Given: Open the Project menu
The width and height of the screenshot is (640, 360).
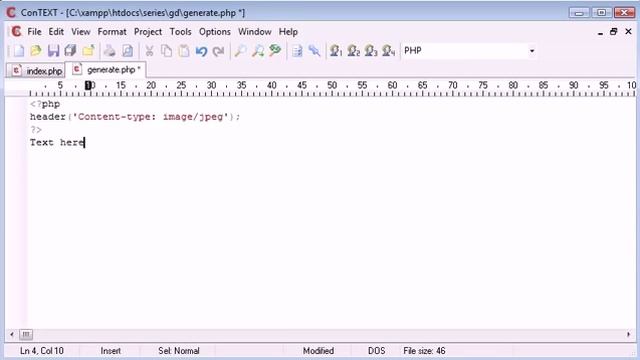Looking at the screenshot, I should (148, 32).
